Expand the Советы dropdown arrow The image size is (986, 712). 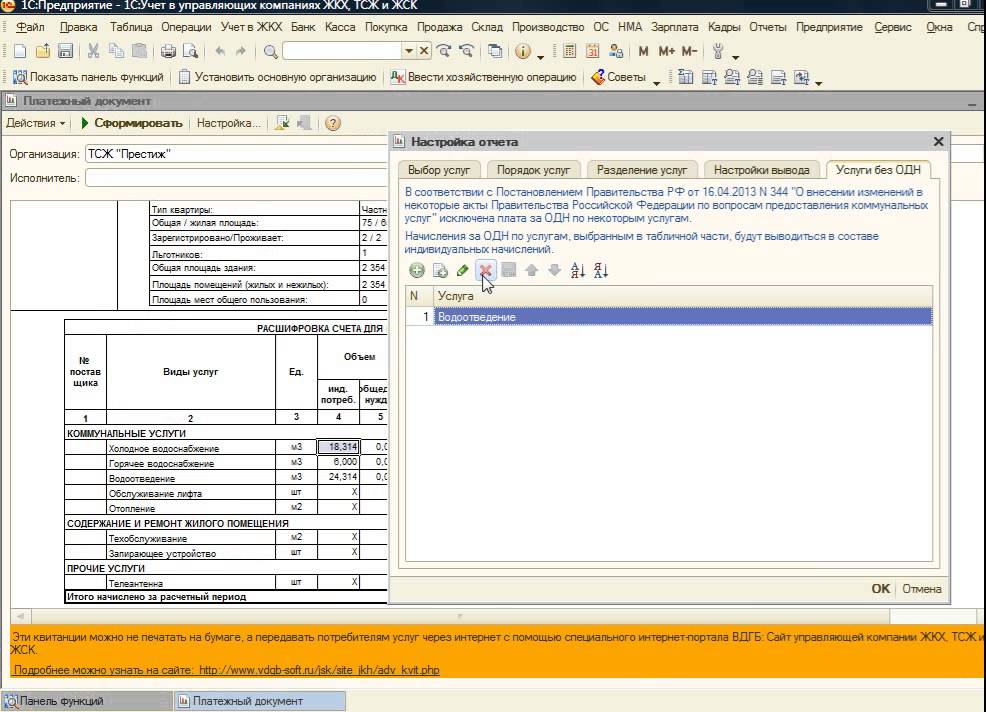656,82
